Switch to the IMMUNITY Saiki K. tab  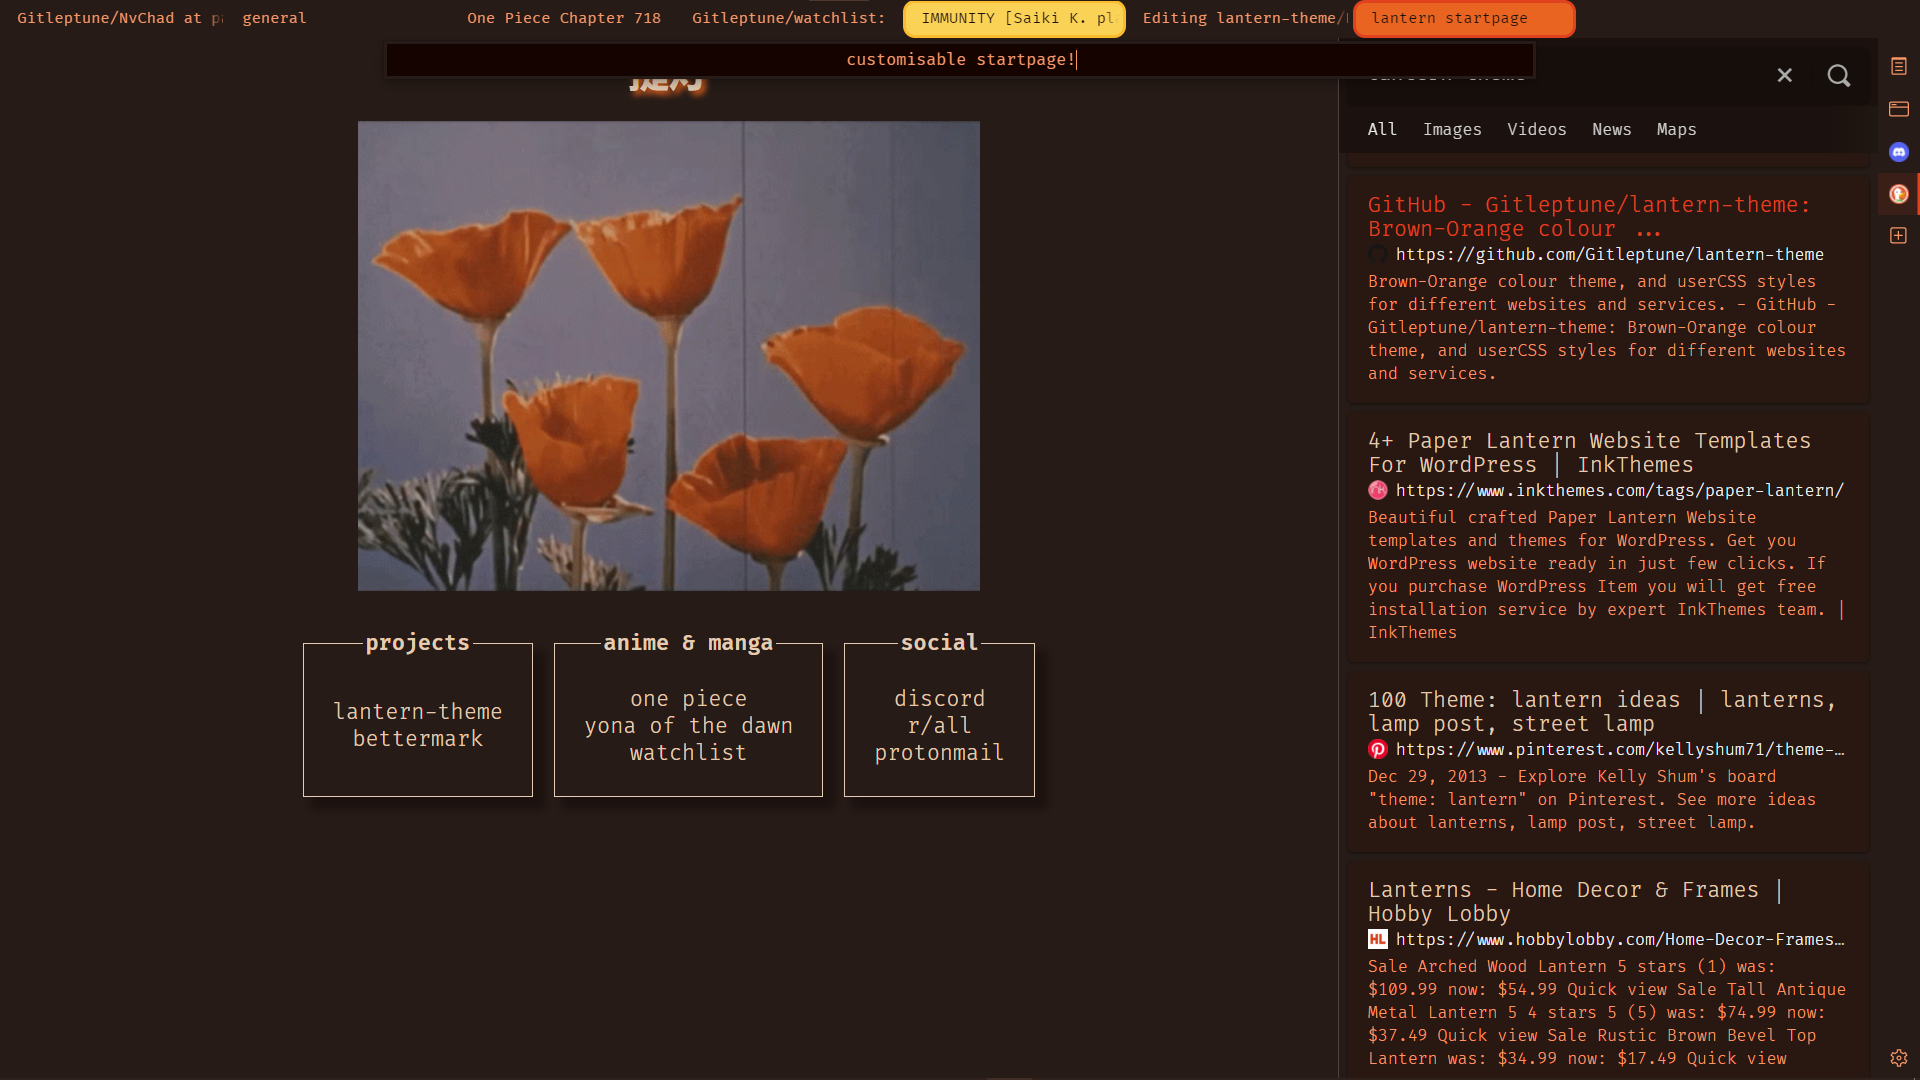1013,19
